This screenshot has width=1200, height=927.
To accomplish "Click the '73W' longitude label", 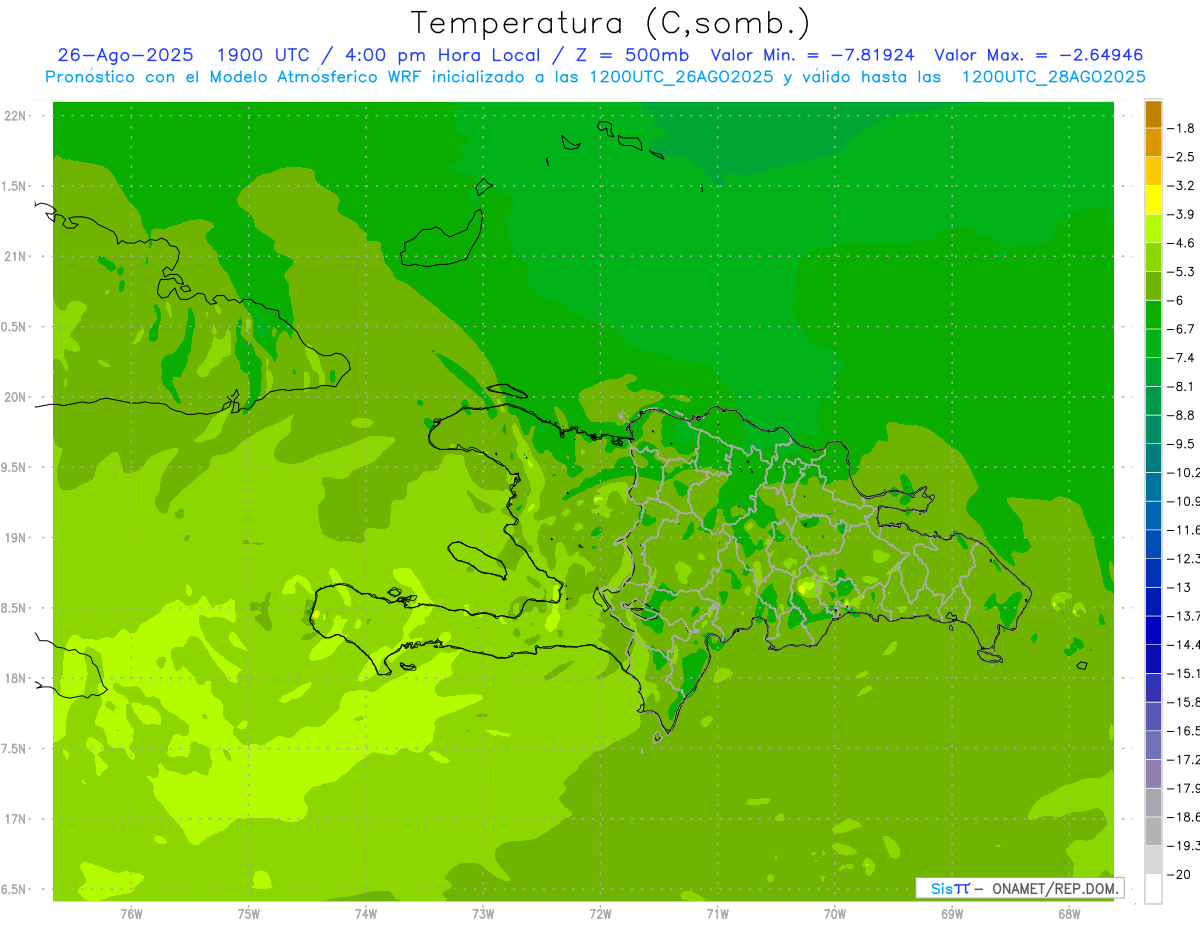I will tap(483, 913).
